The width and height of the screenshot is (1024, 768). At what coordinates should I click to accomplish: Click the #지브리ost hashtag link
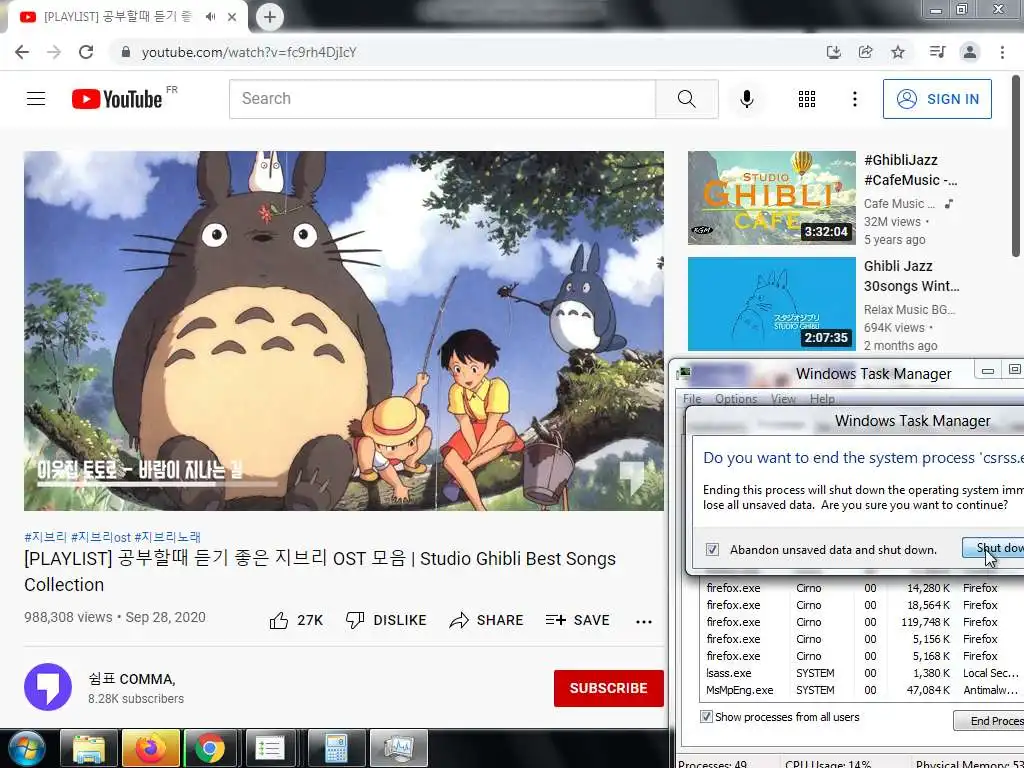(x=101, y=537)
